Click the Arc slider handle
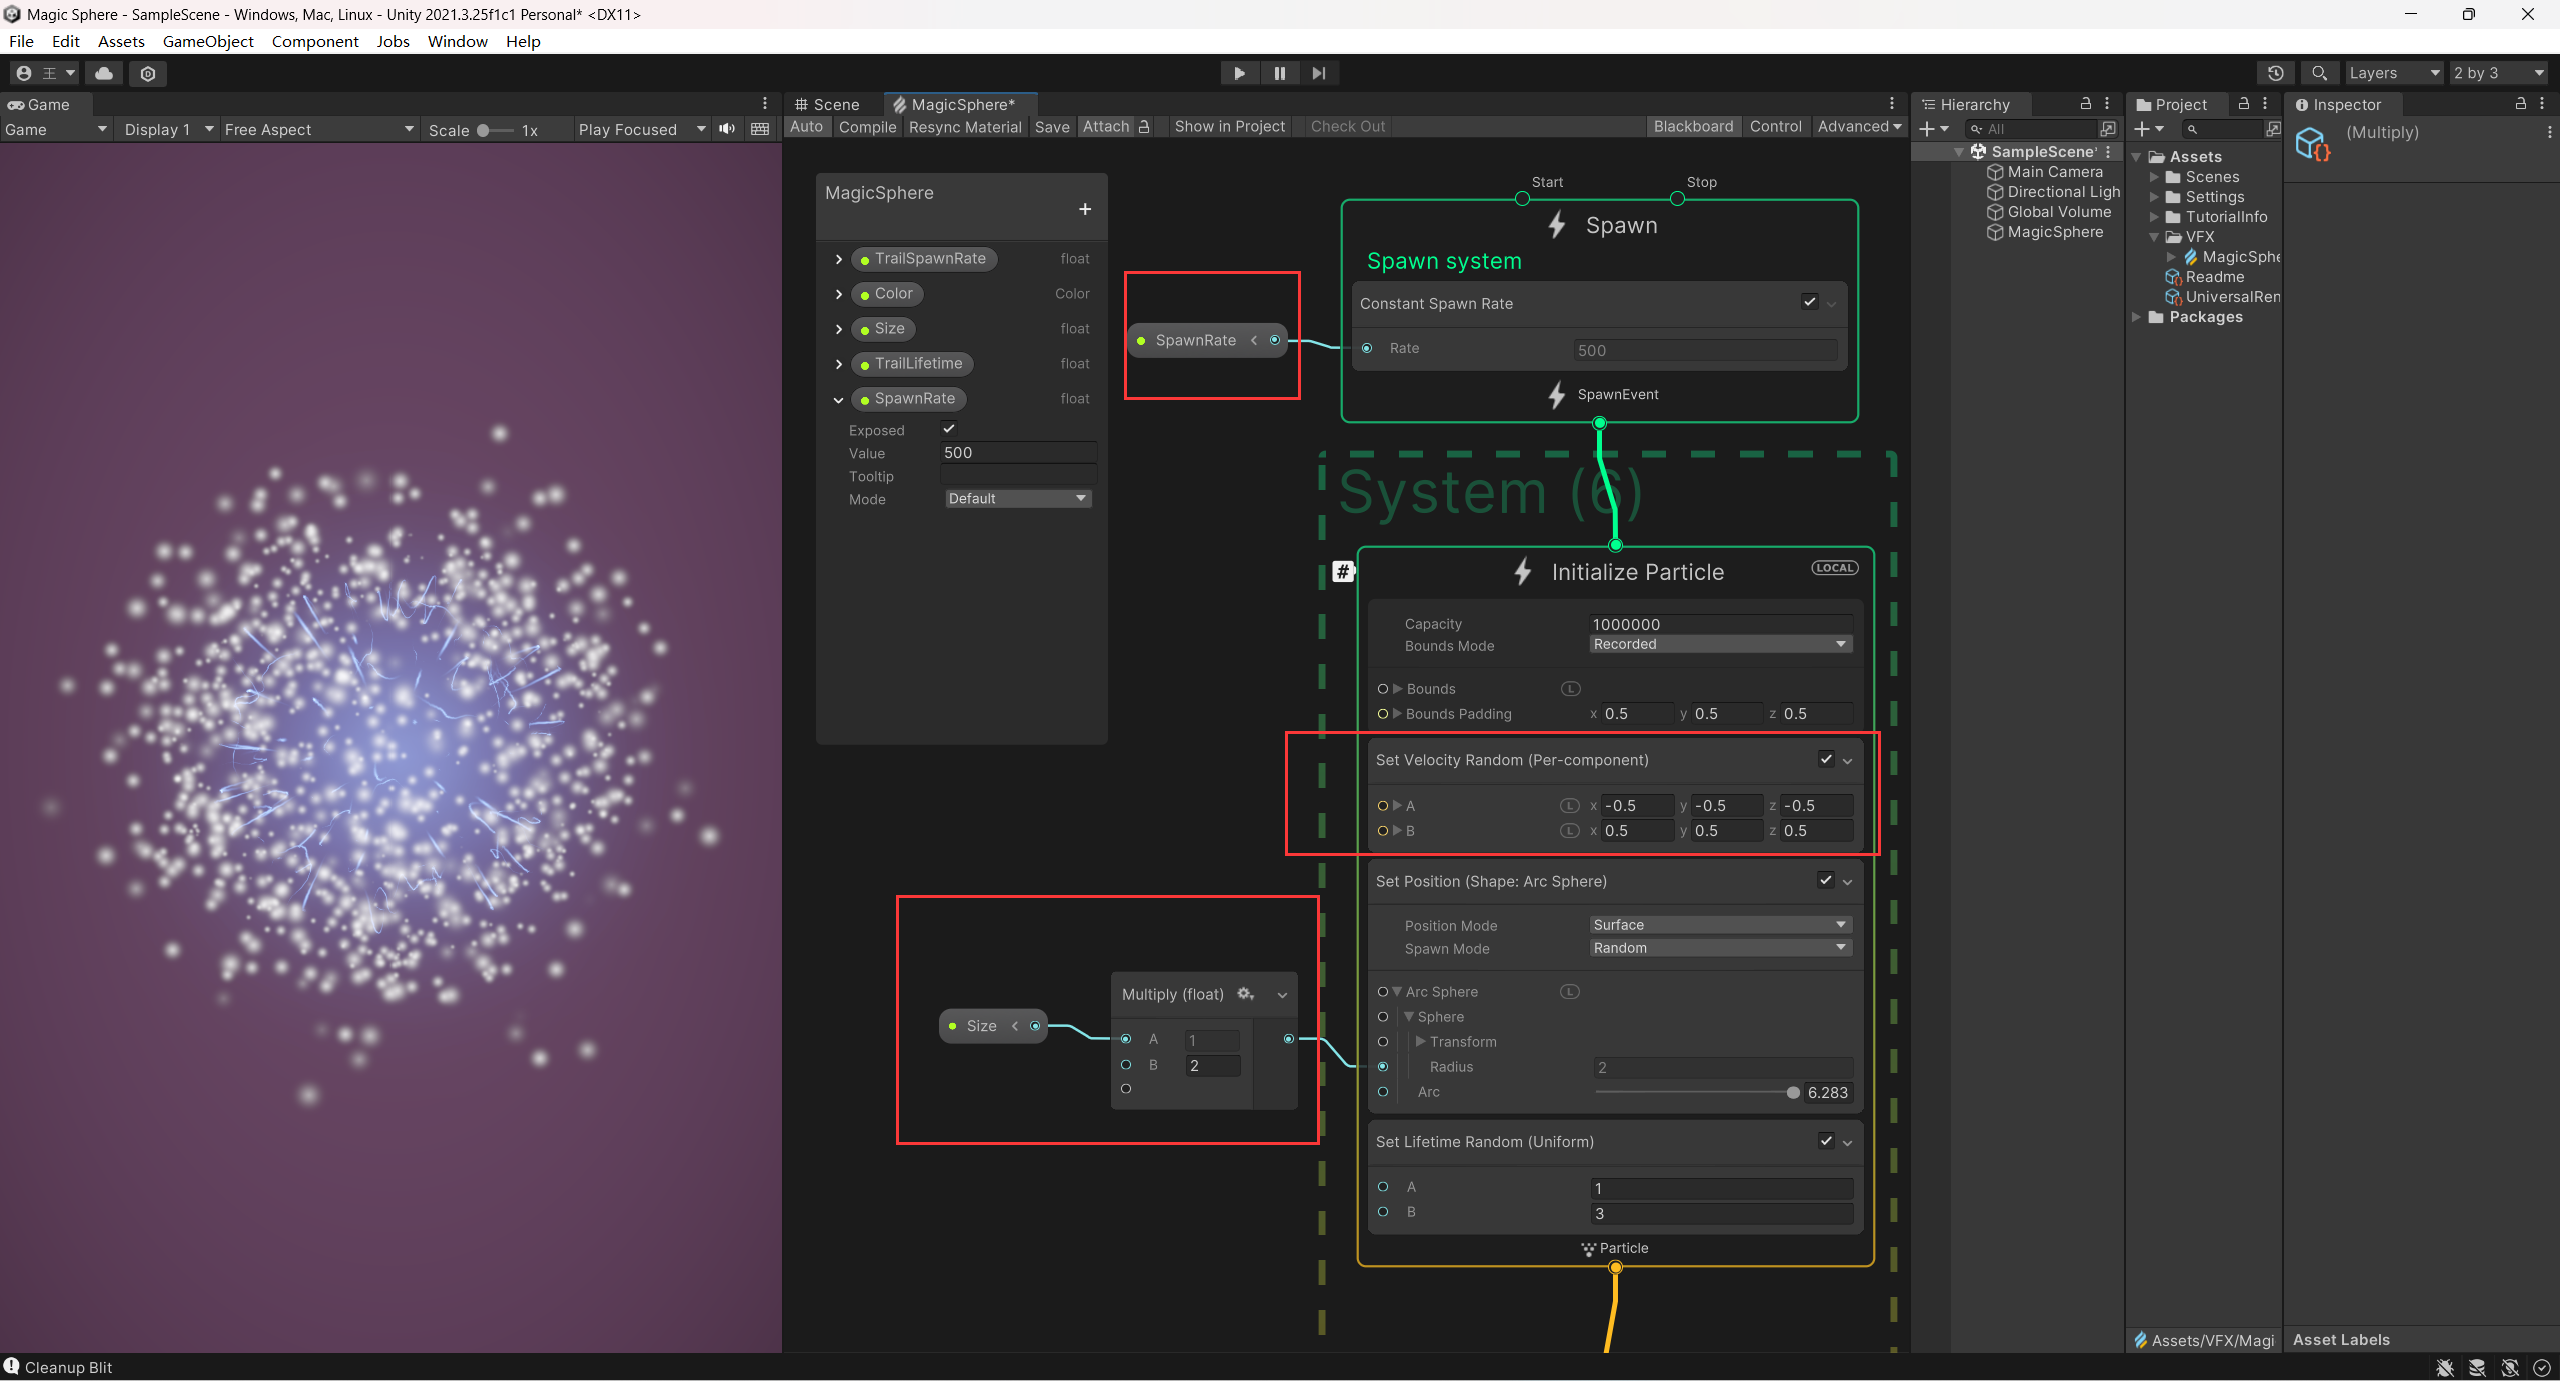Screen dimensions: 2560x1381 coord(1793,1093)
